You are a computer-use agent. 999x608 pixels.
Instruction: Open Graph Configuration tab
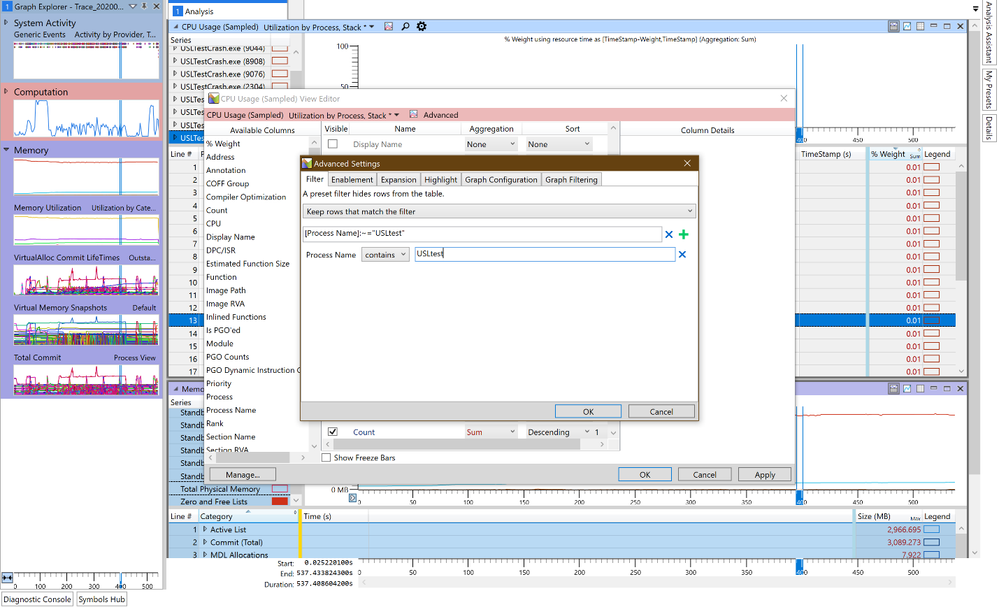coord(501,180)
